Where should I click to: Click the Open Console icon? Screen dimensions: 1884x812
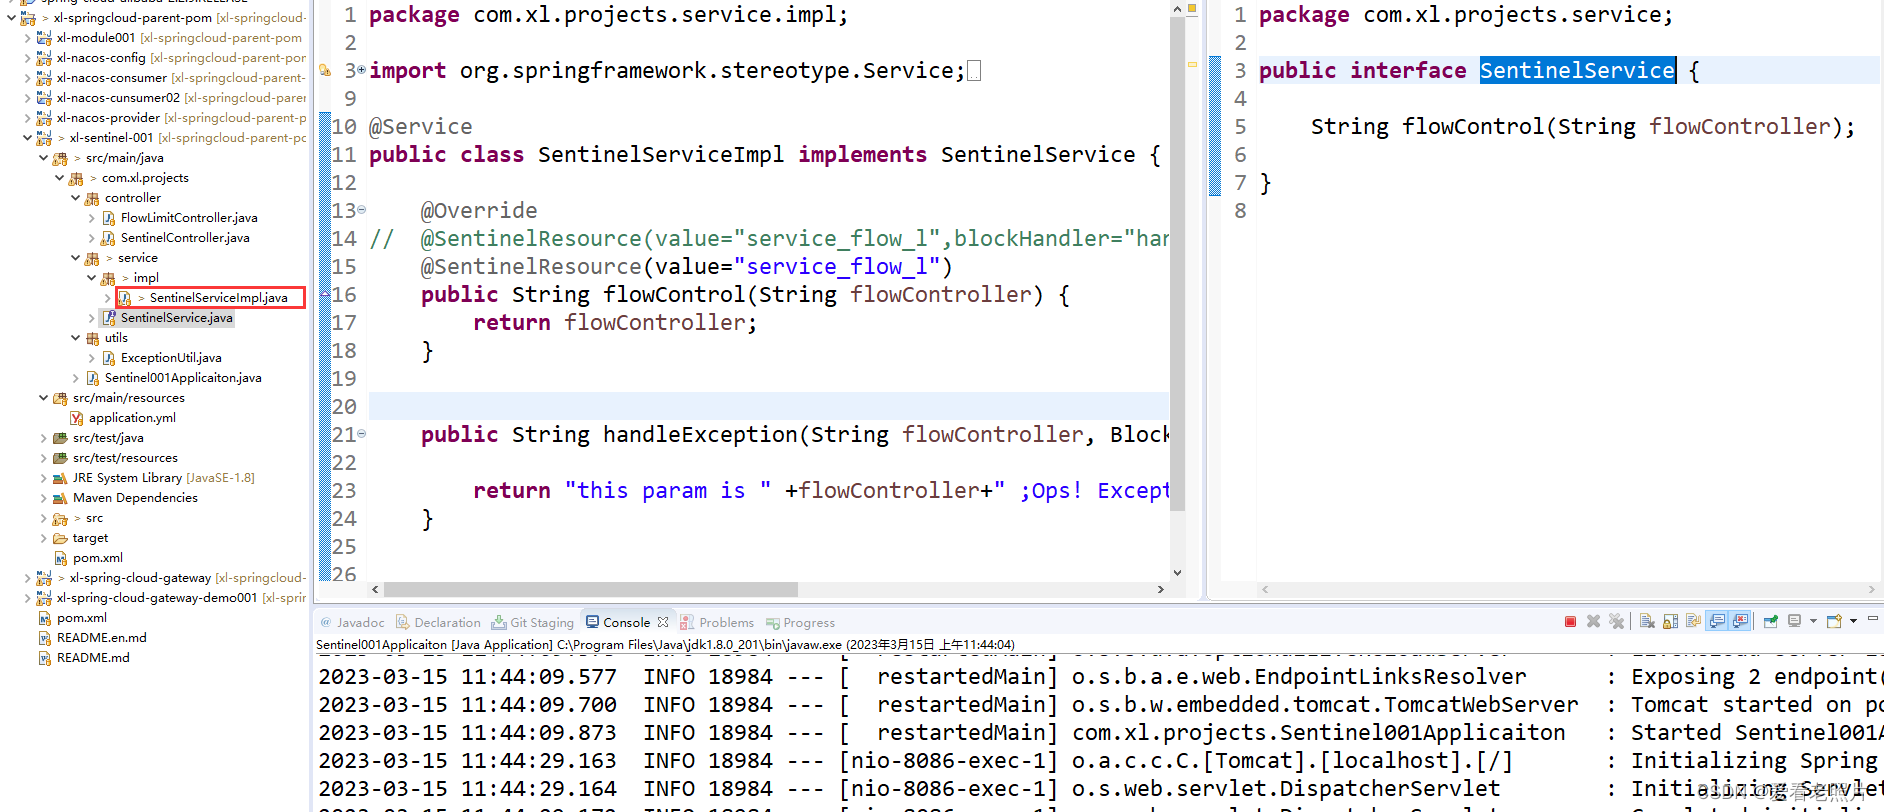(1834, 622)
